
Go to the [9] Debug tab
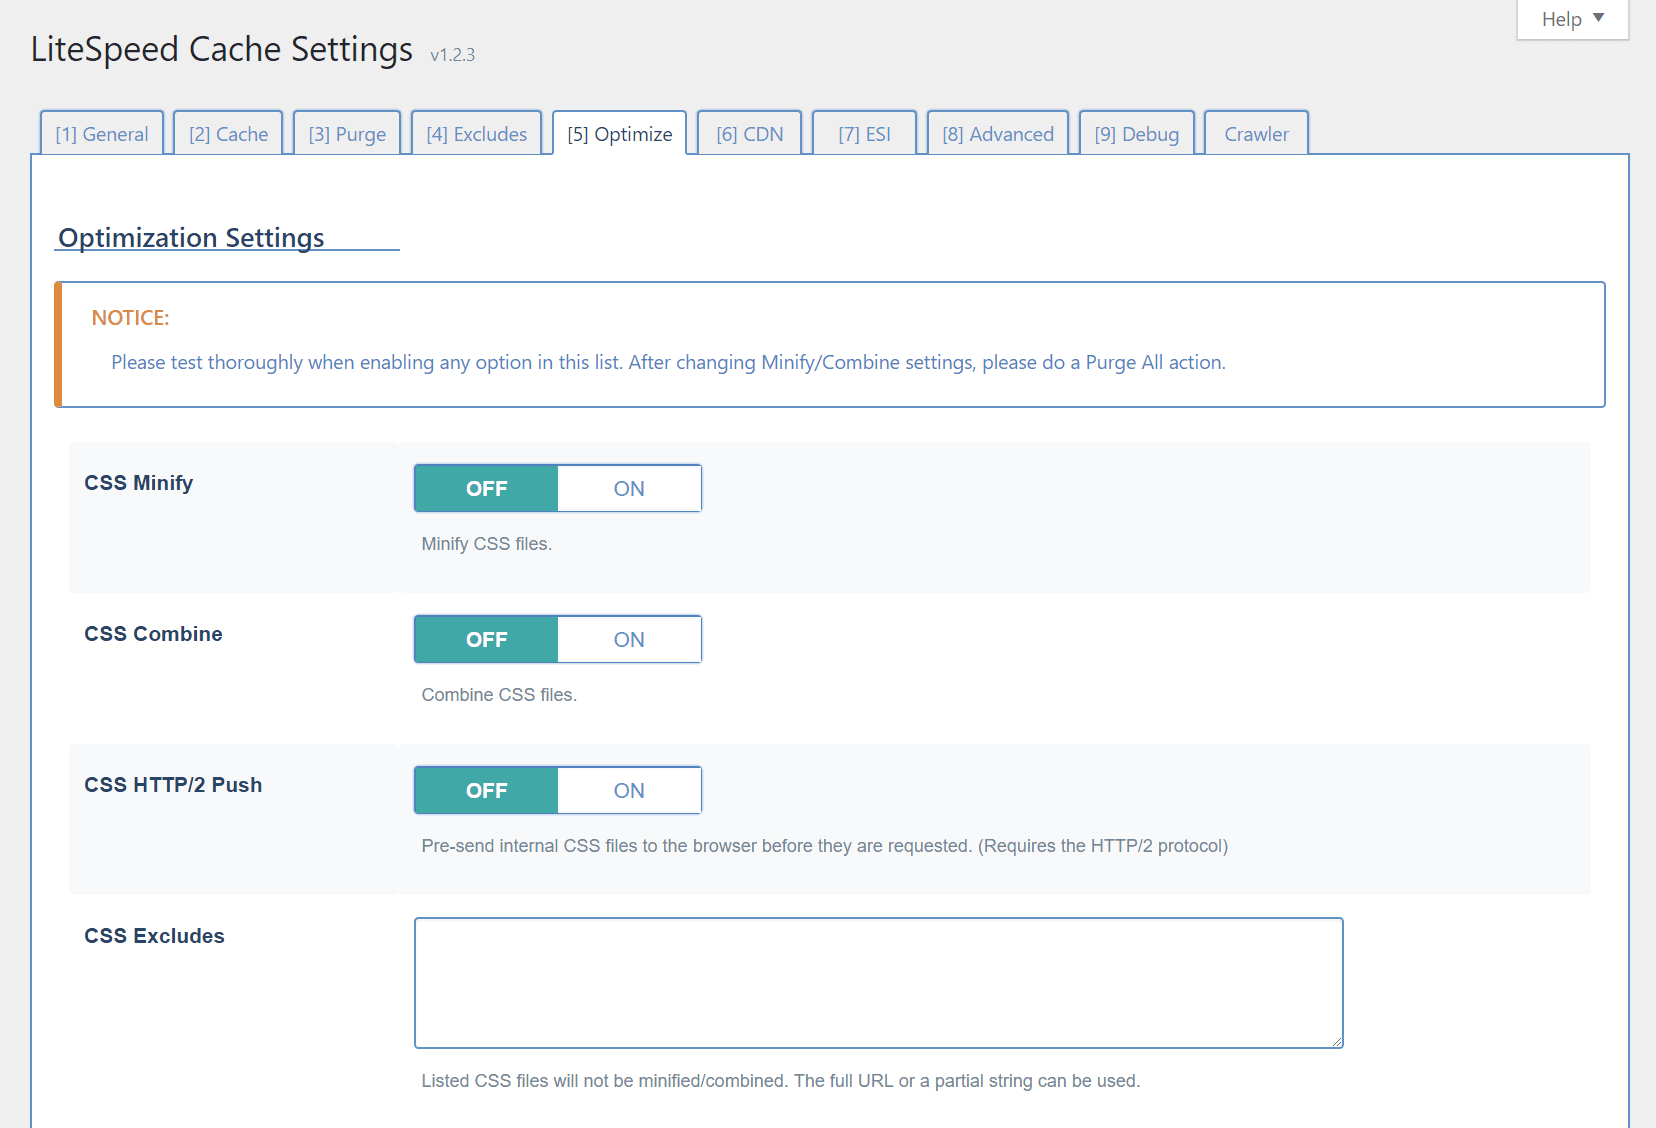(1137, 133)
